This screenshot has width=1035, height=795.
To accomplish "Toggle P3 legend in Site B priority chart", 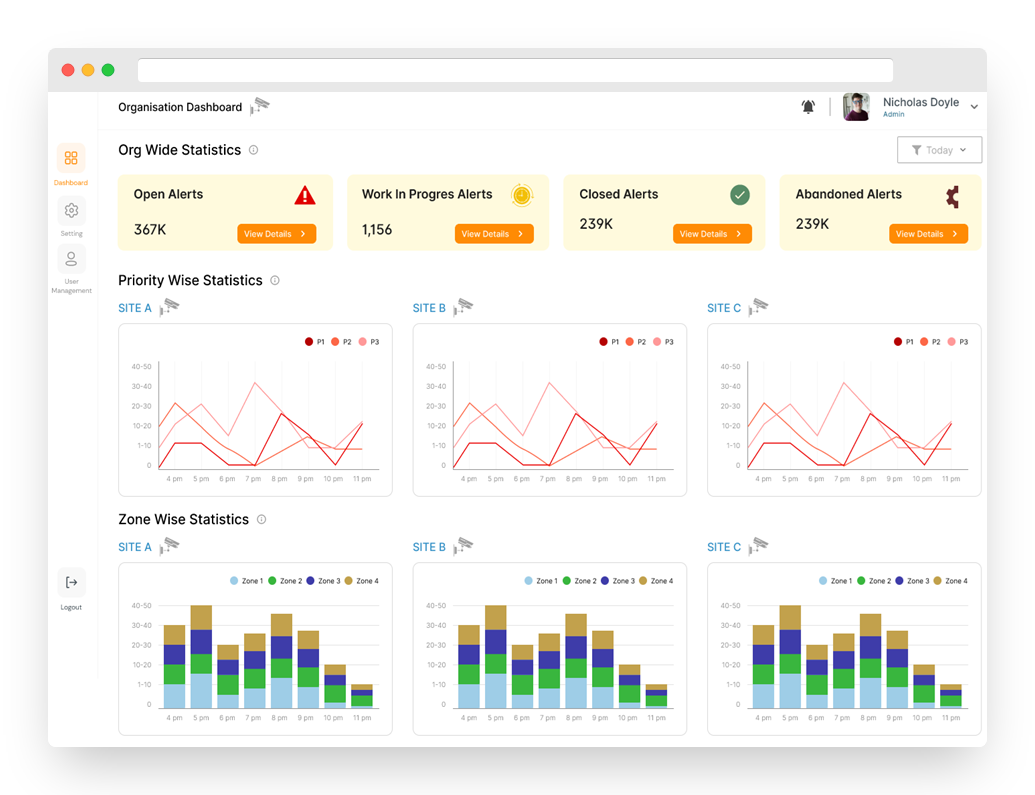I will 663,342.
